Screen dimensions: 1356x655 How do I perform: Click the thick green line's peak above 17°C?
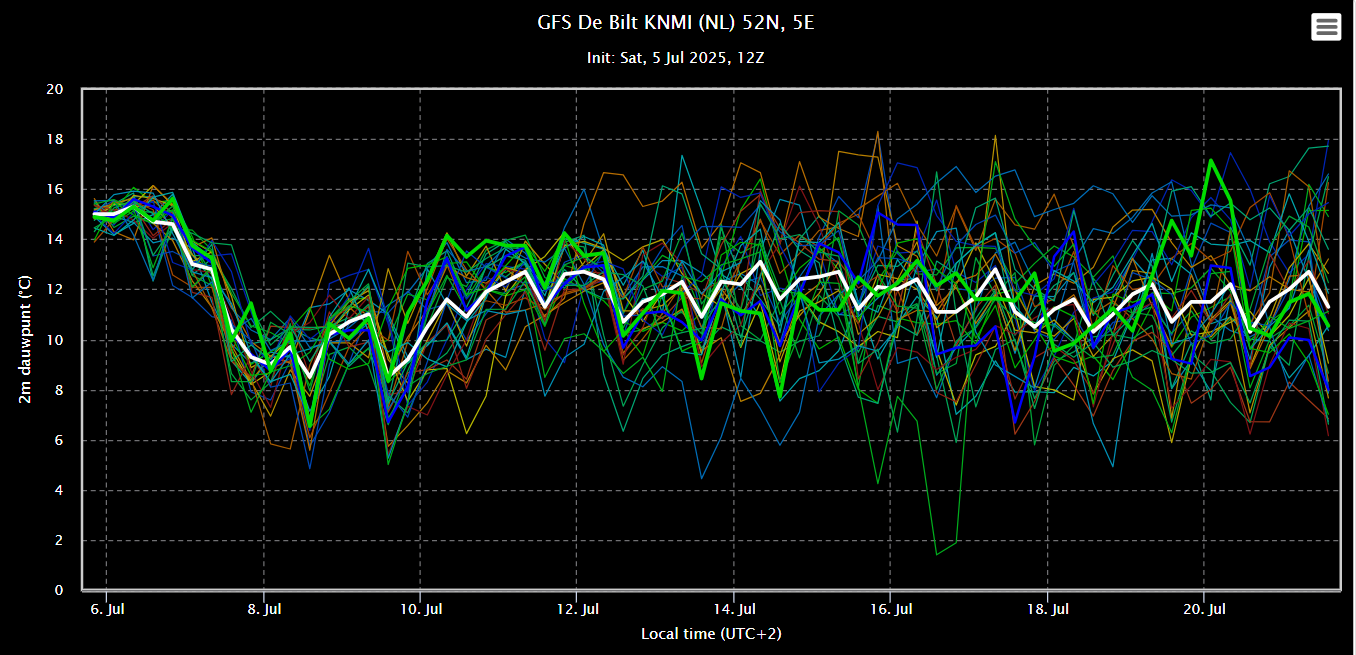(x=1211, y=160)
